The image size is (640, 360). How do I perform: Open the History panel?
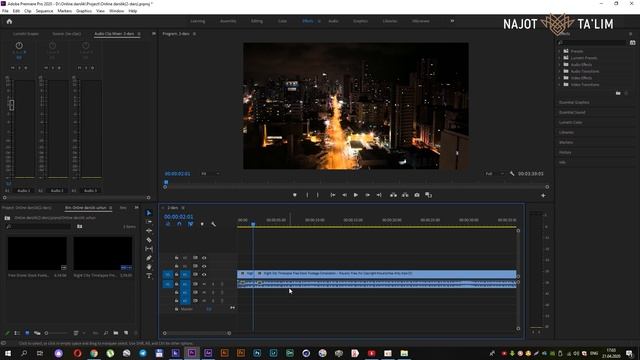(x=565, y=152)
